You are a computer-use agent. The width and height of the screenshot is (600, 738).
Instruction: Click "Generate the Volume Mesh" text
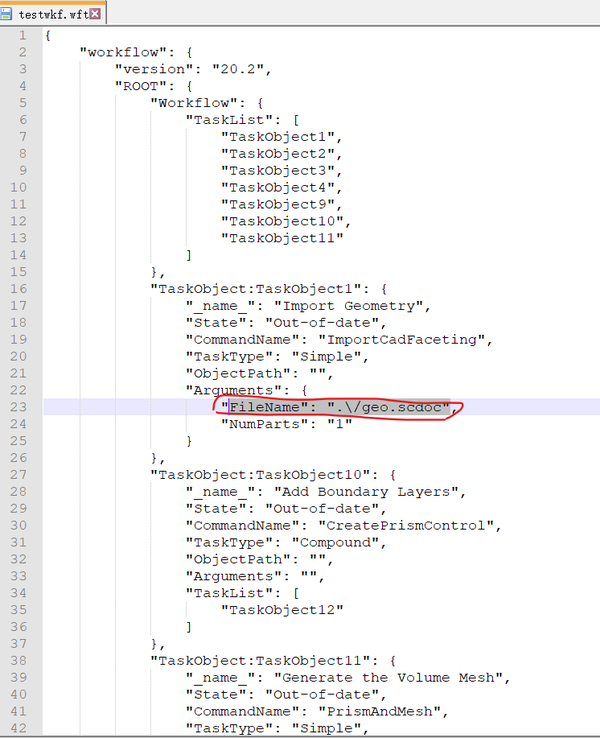[x=388, y=677]
